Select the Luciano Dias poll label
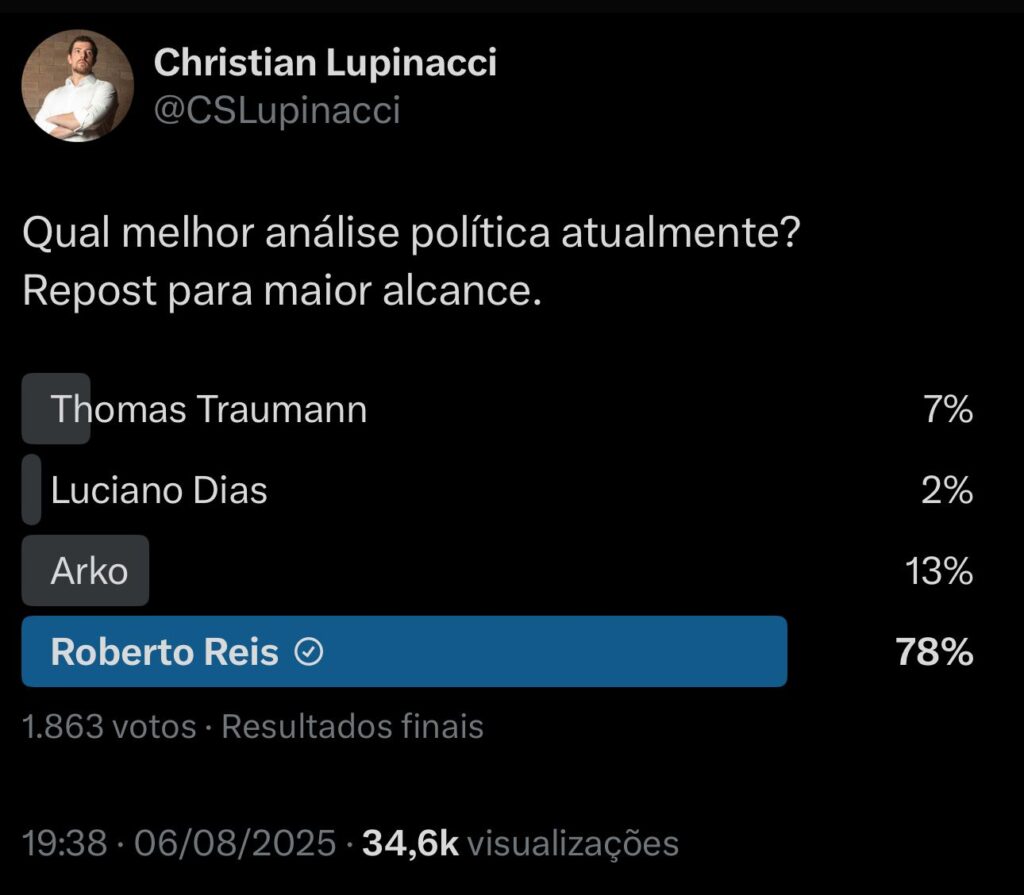The height and width of the screenshot is (895, 1024). [x=159, y=490]
